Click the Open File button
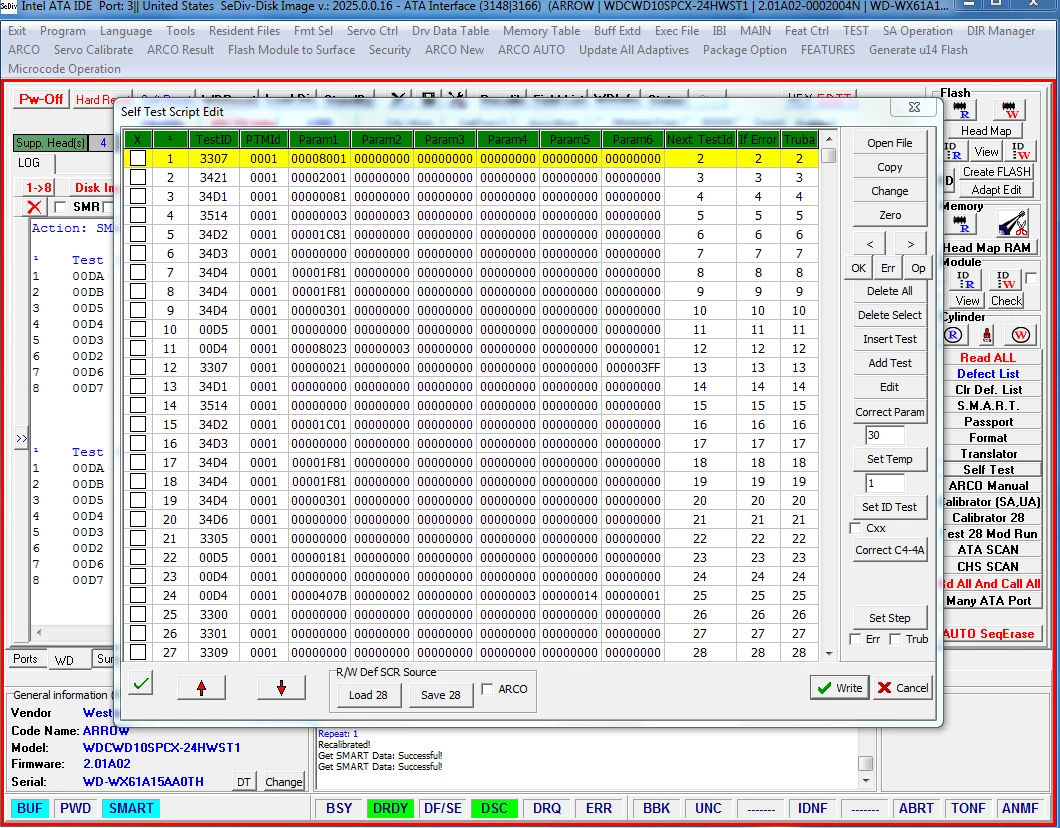1060x828 pixels. [890, 143]
